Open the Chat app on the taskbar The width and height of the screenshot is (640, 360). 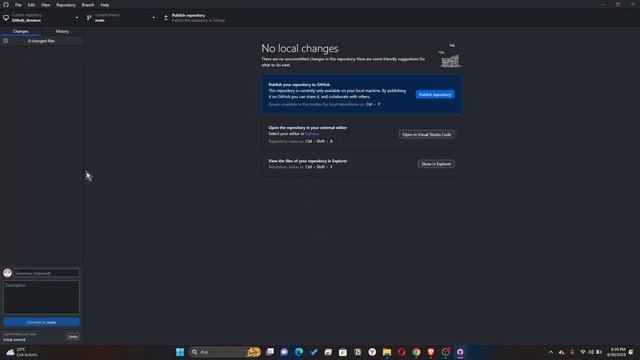click(x=284, y=352)
